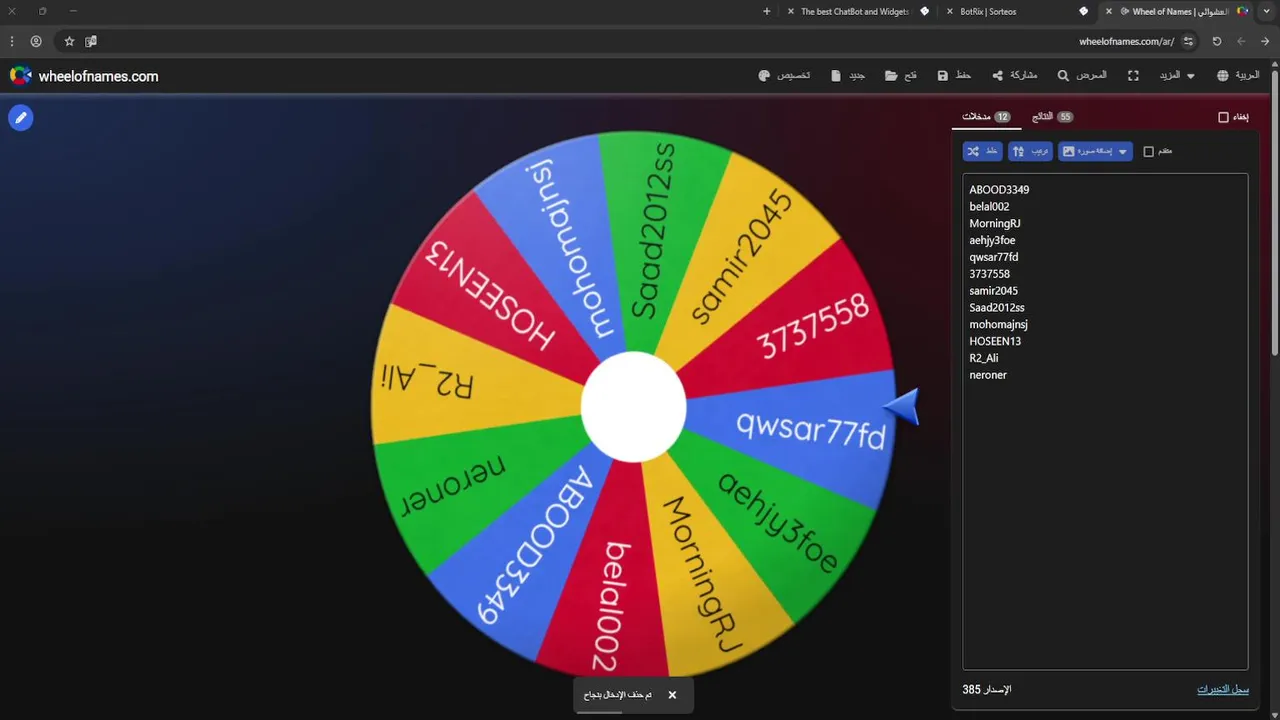Open the تخصيص customize palette option
The height and width of the screenshot is (720, 1280).
785,76
